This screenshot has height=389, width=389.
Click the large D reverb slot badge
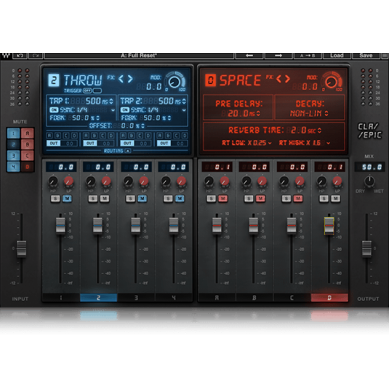[x=210, y=80]
